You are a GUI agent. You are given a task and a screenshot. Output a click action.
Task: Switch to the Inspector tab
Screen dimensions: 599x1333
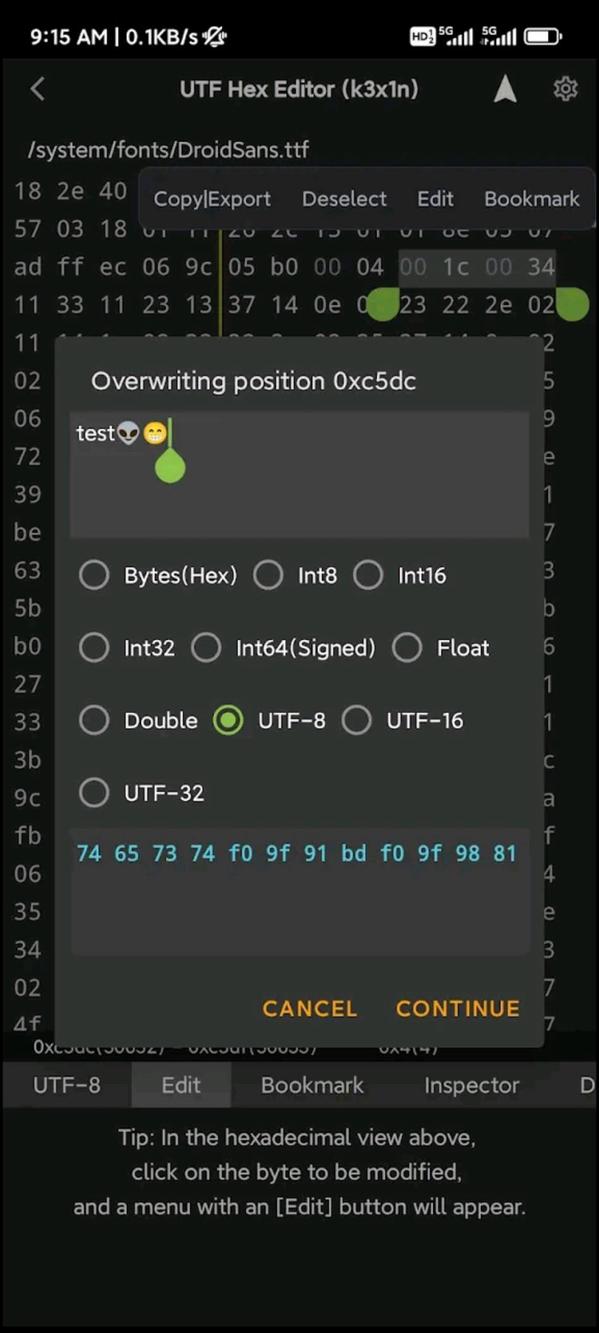click(471, 1085)
